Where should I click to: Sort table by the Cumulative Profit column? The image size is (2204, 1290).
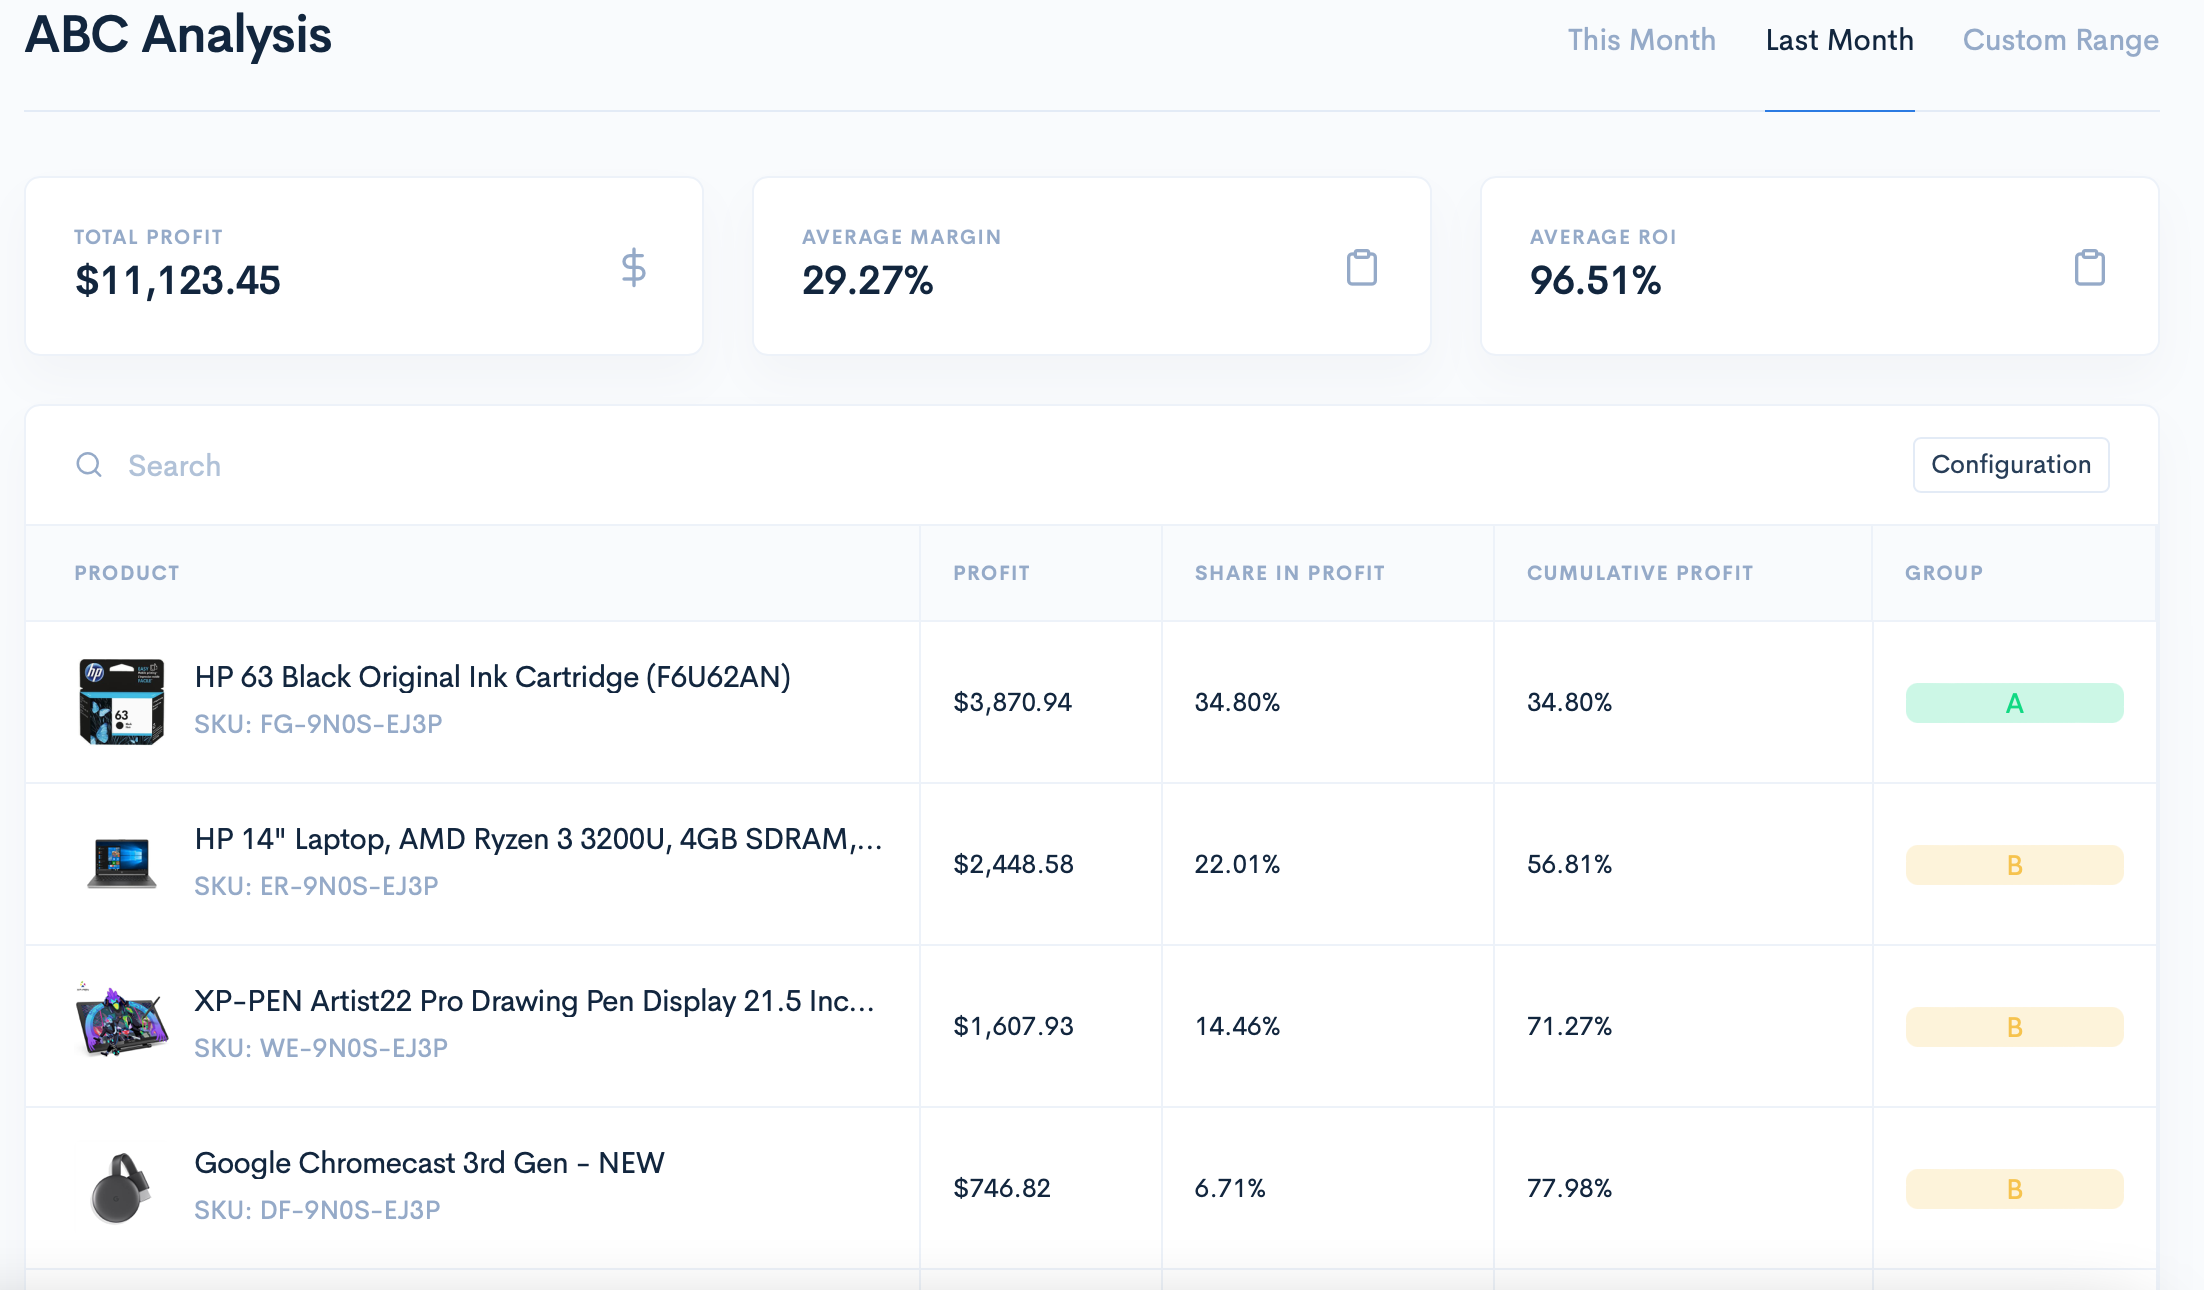tap(1639, 572)
